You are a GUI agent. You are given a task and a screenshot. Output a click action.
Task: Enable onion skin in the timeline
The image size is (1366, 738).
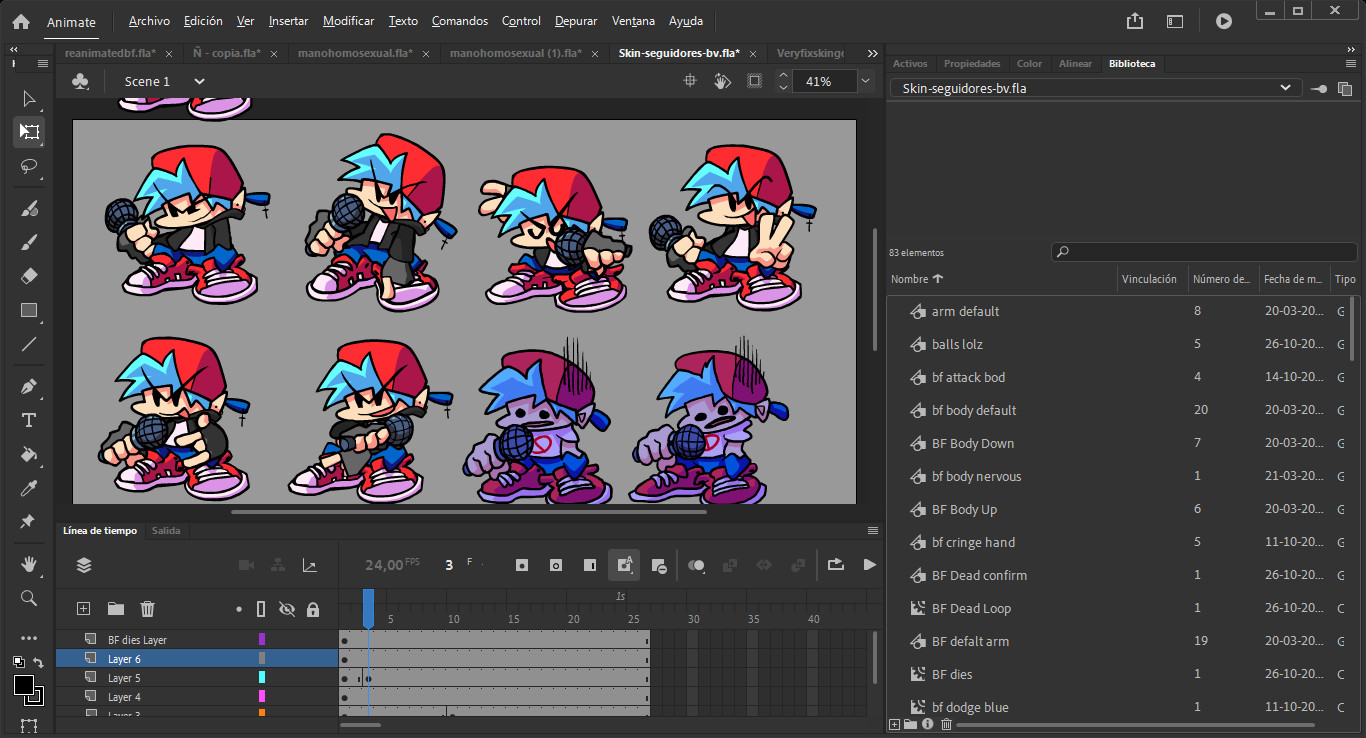point(697,565)
